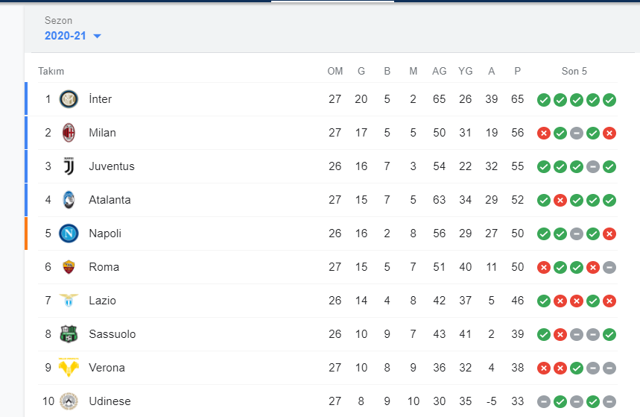Click the Inter team name
Image resolution: width=640 pixels, height=417 pixels.
point(101,99)
